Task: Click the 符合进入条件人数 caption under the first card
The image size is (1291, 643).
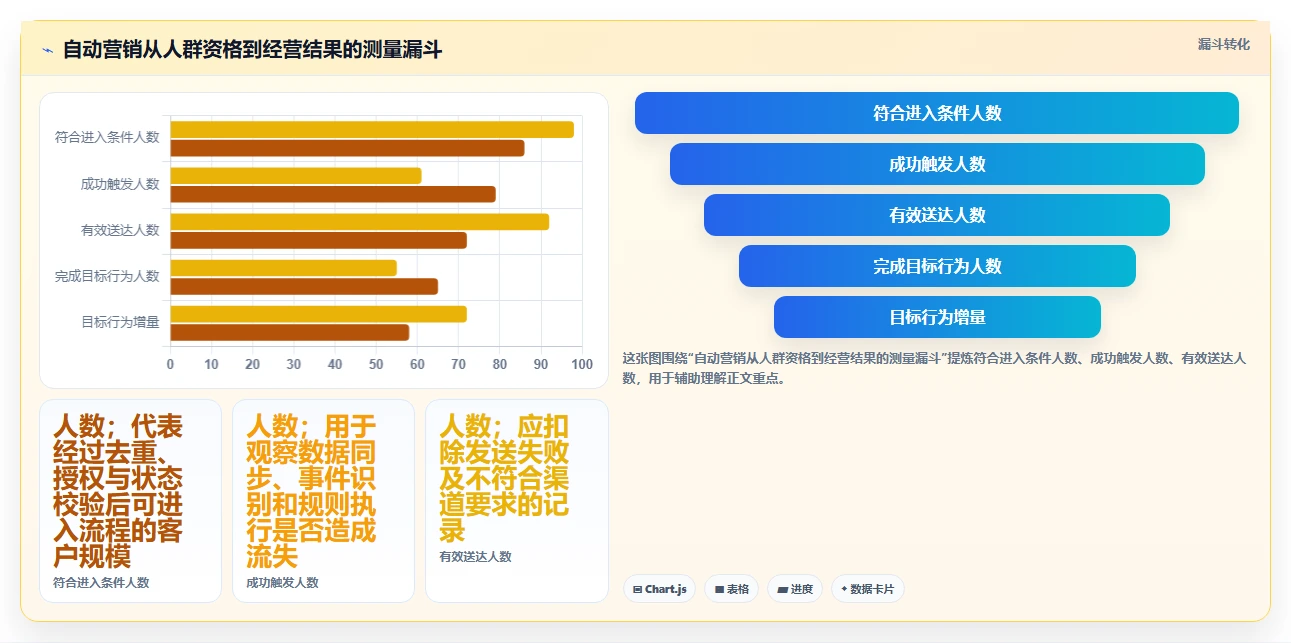Action: tap(101, 582)
